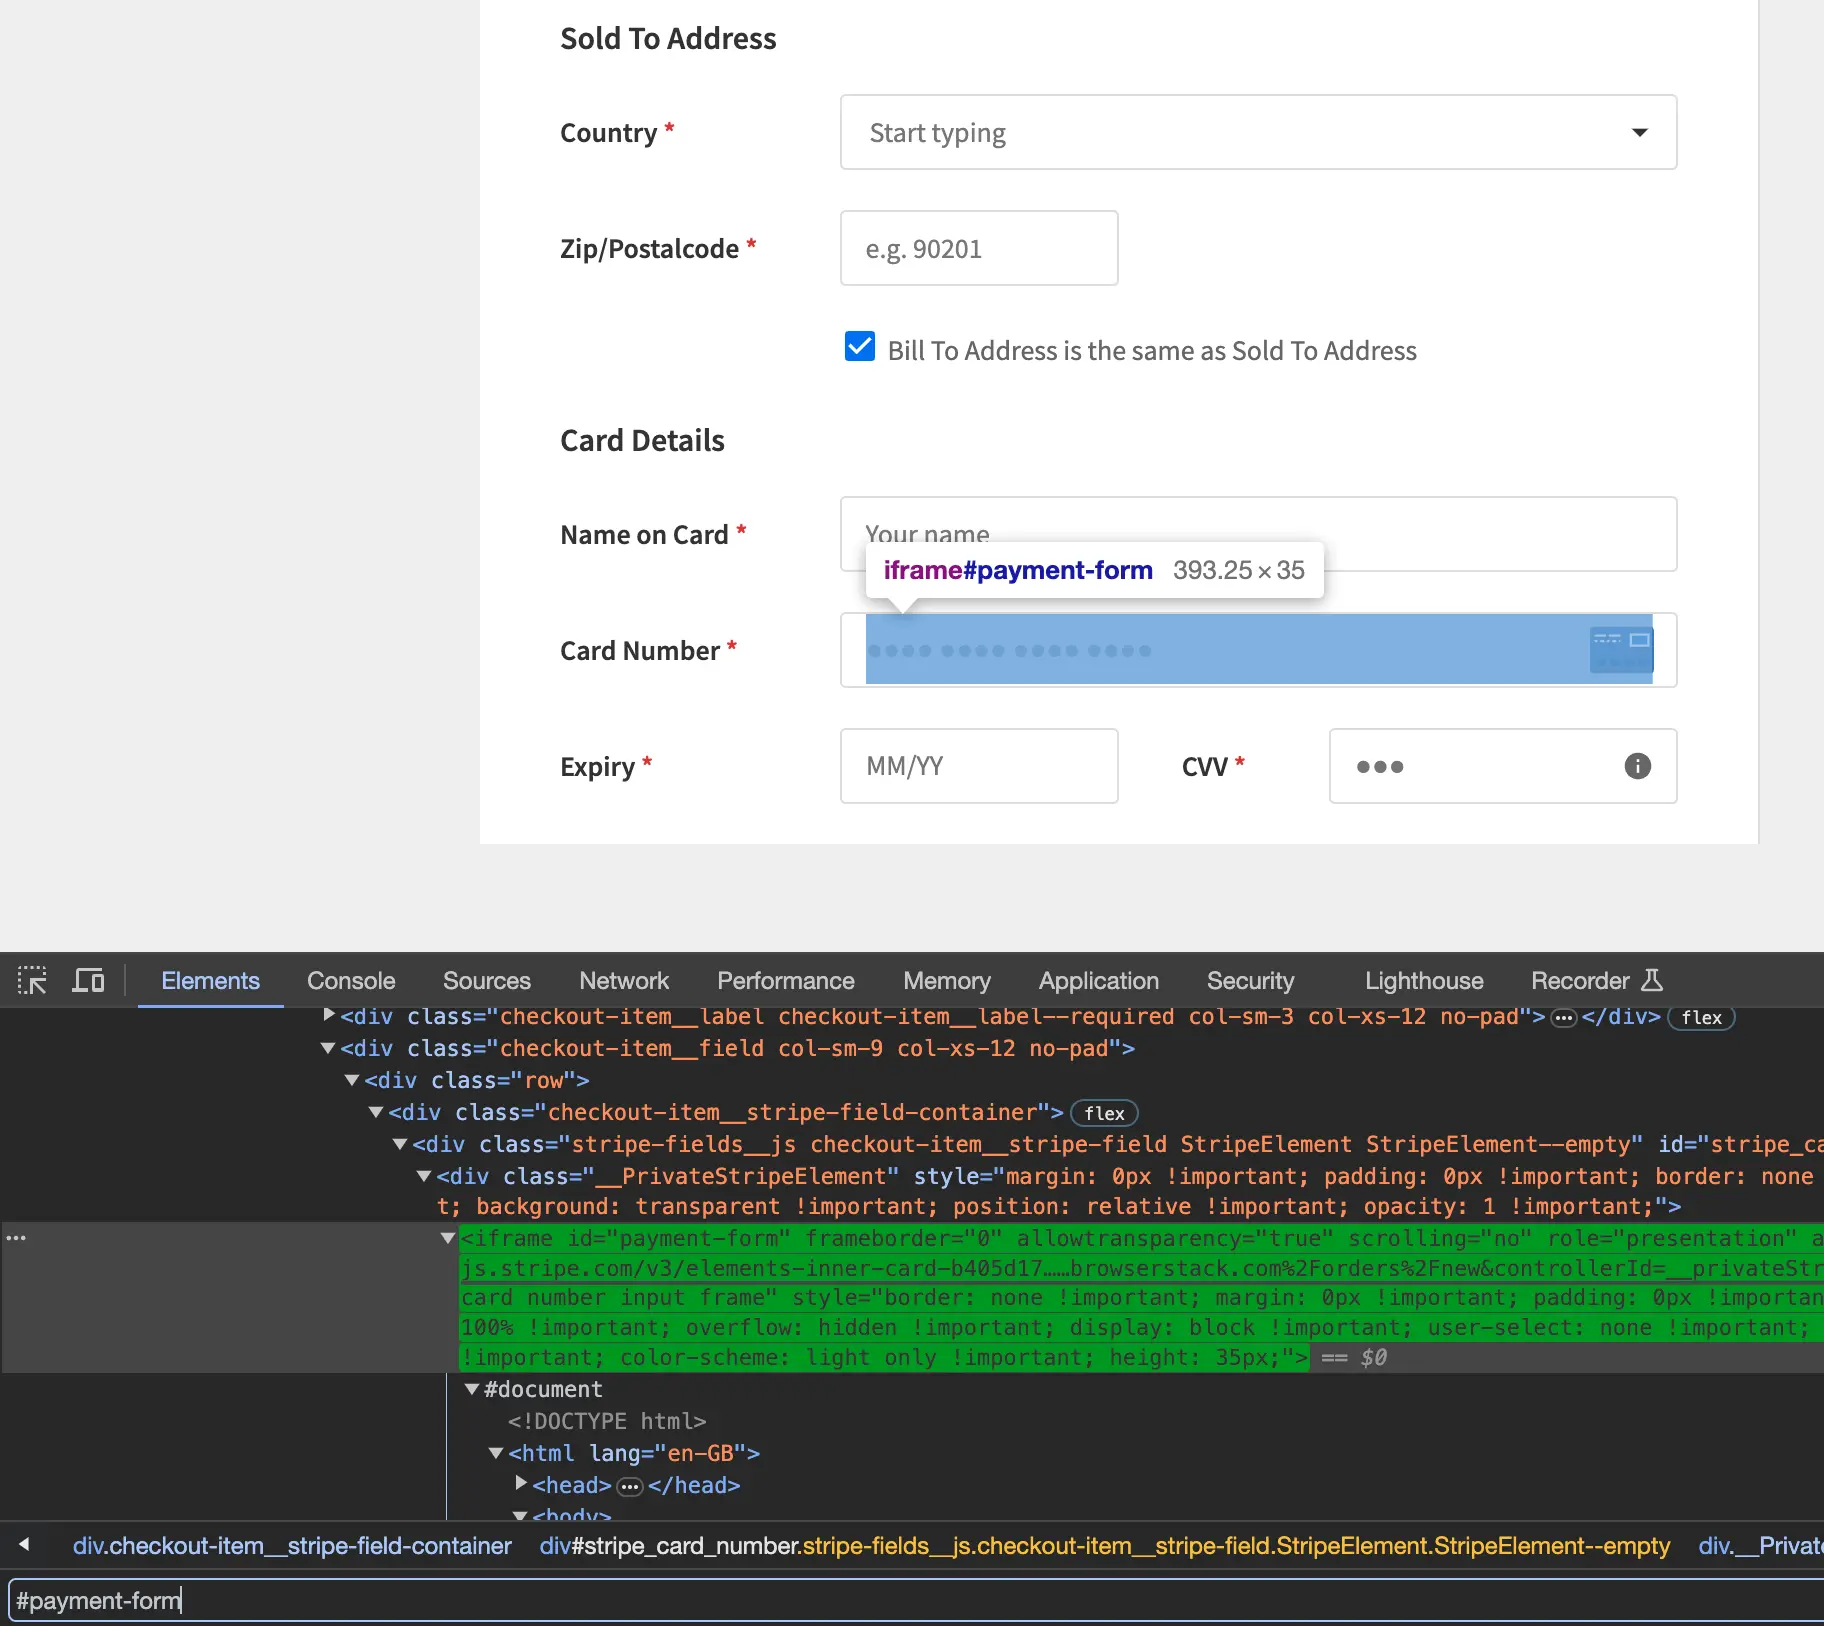This screenshot has height=1626, width=1824.
Task: Click the CVV info icon
Action: (x=1637, y=766)
